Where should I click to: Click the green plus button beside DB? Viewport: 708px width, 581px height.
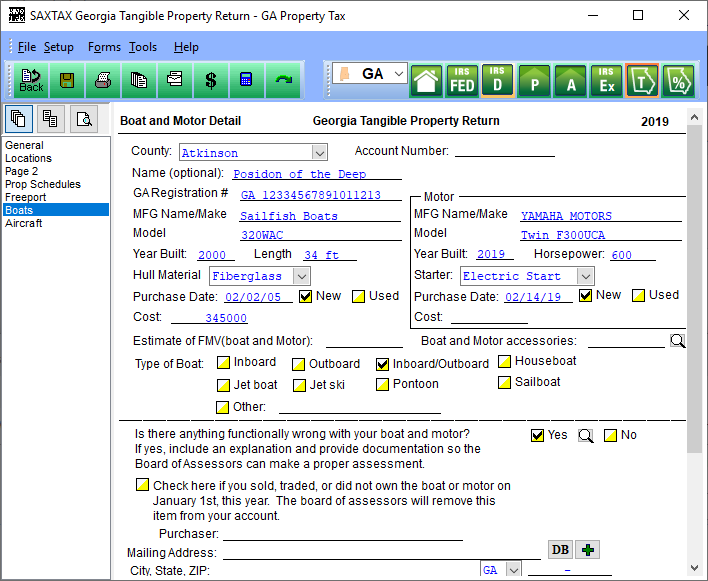[x=587, y=550]
